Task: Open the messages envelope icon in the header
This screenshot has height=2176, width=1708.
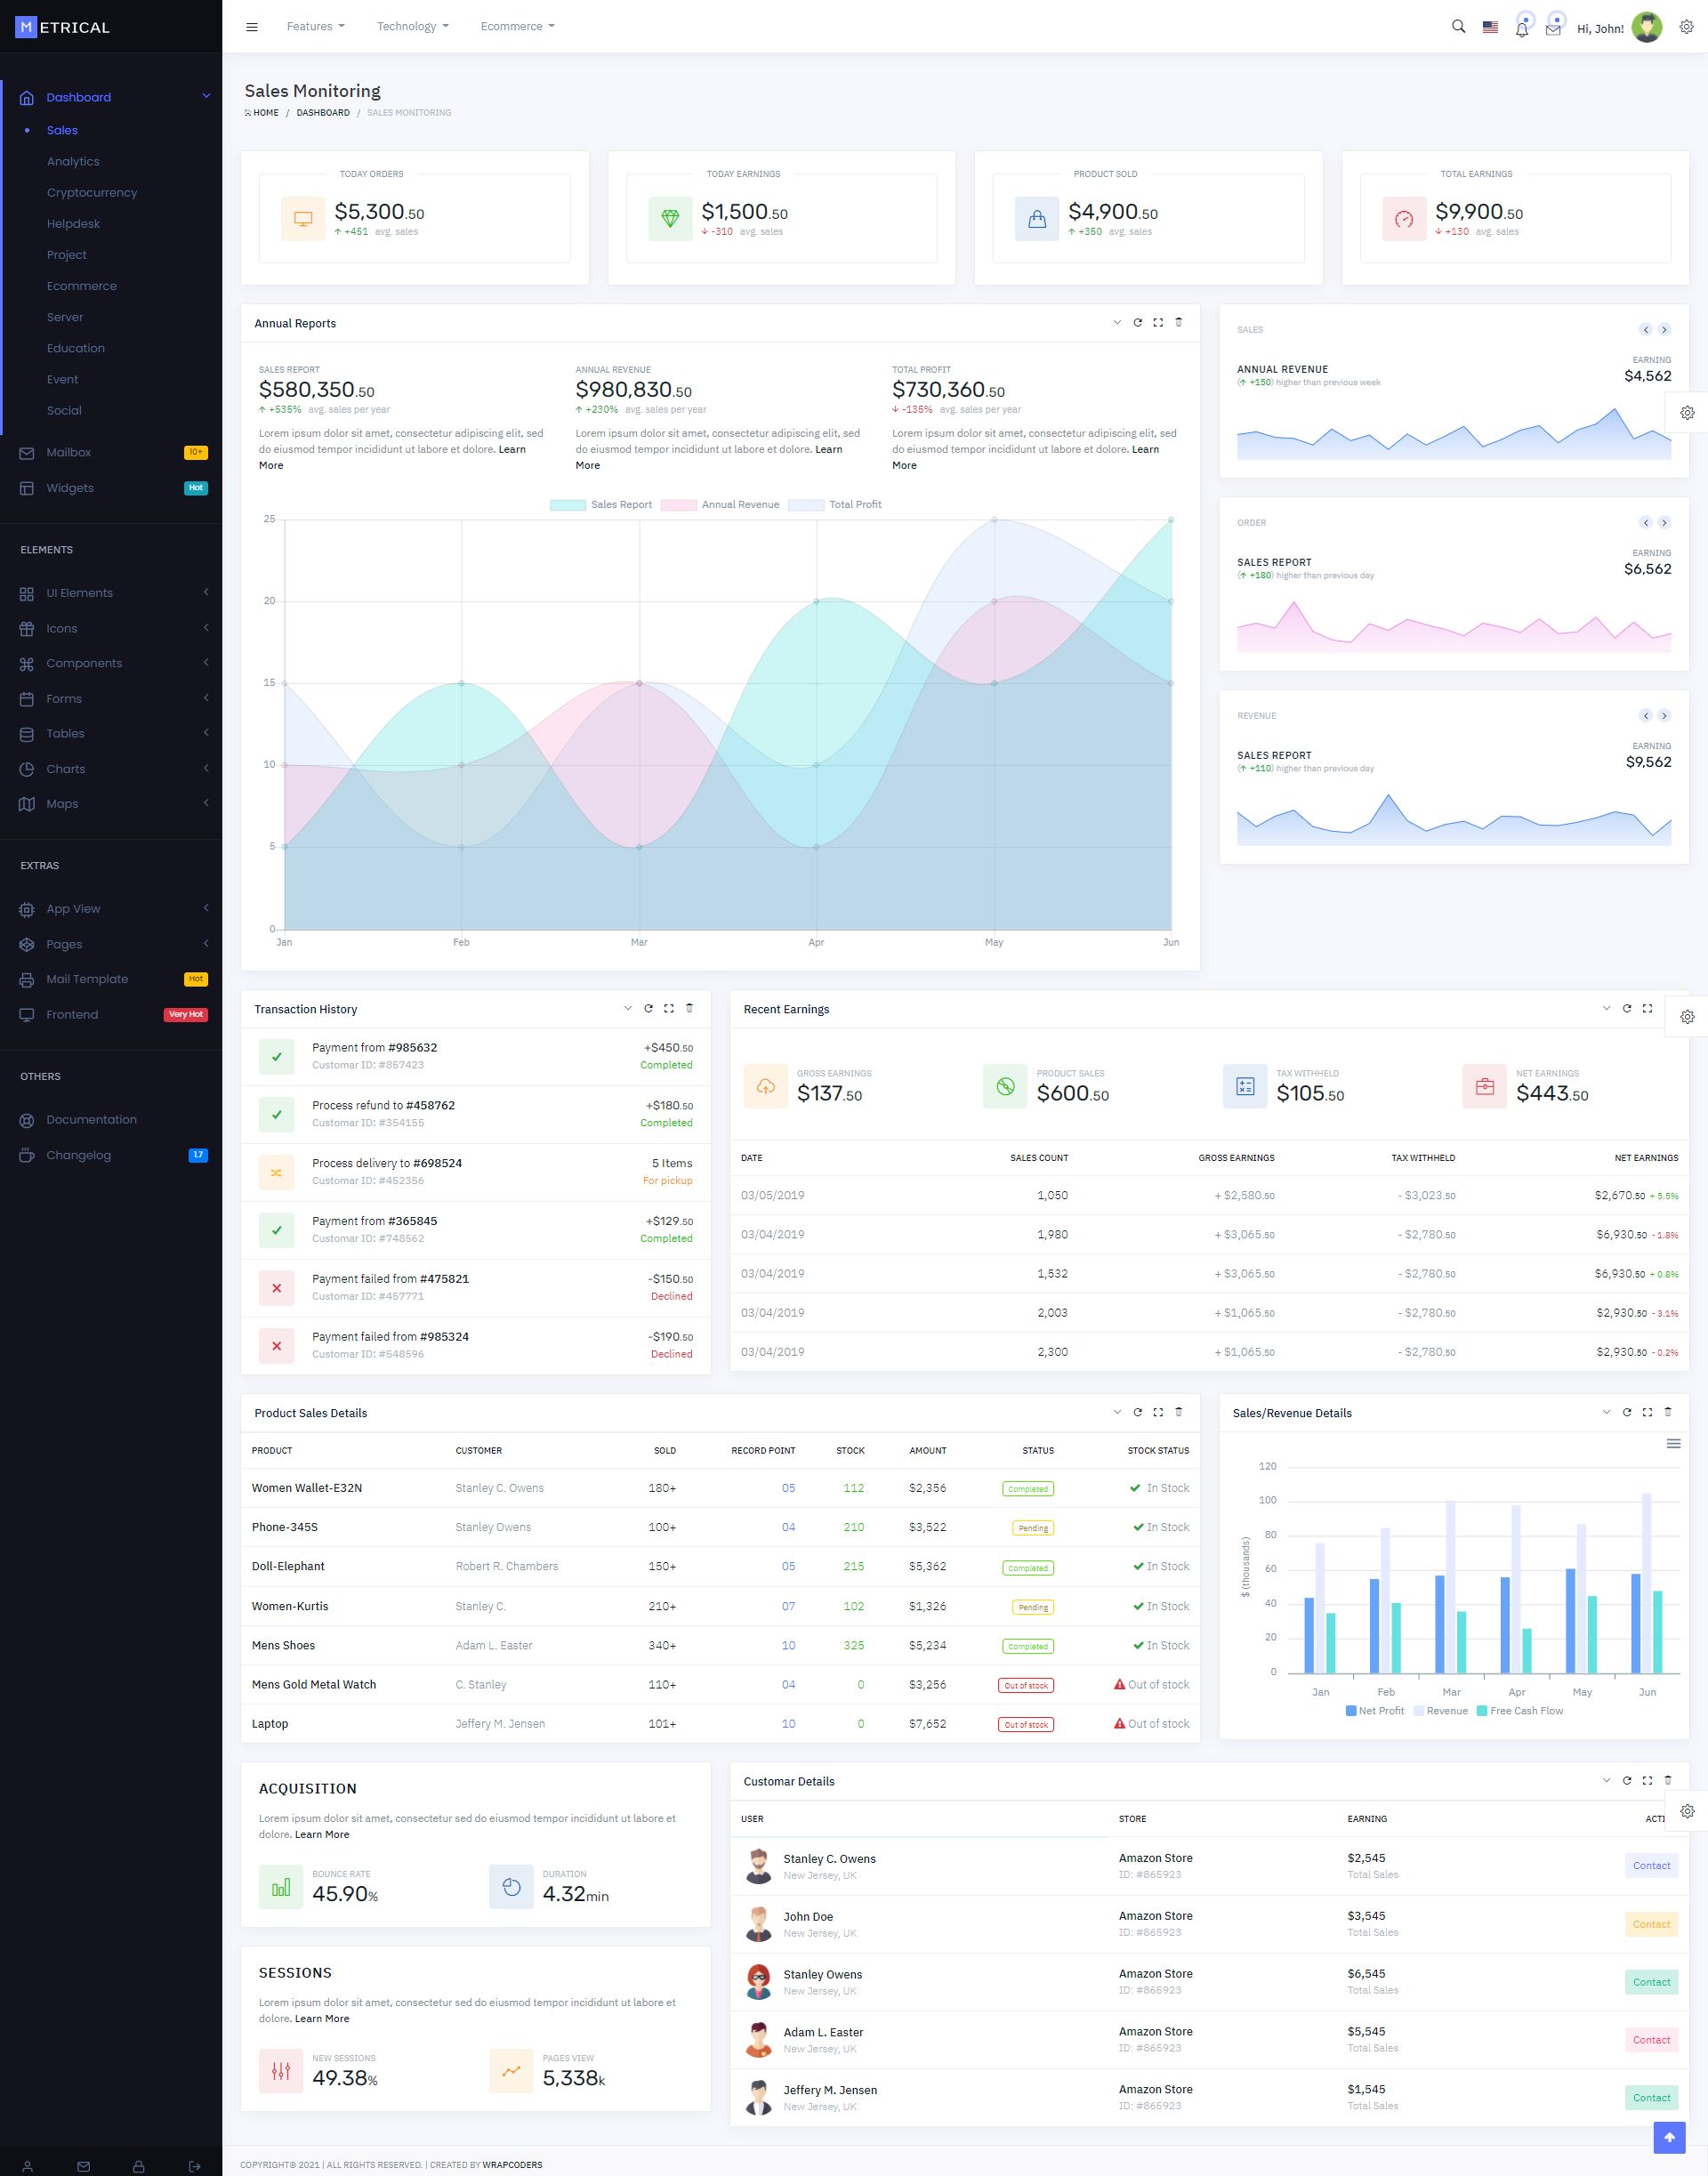Action: pos(1552,29)
